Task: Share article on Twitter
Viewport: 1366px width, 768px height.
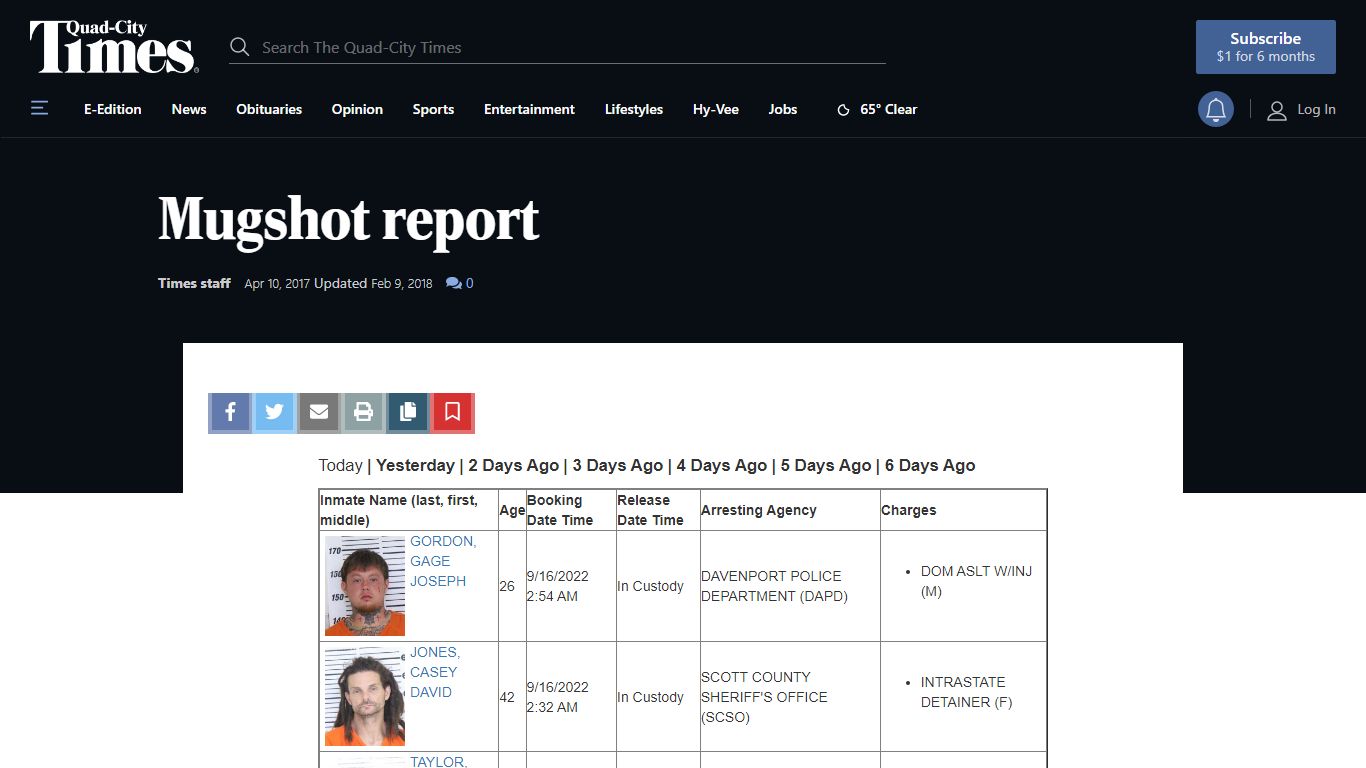Action: coord(274,412)
